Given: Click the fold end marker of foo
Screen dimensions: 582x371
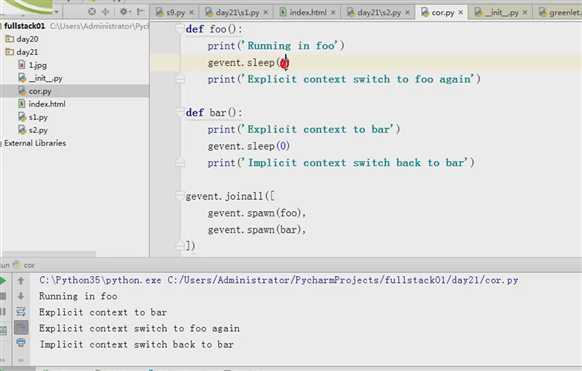Looking at the screenshot, I should [x=180, y=79].
